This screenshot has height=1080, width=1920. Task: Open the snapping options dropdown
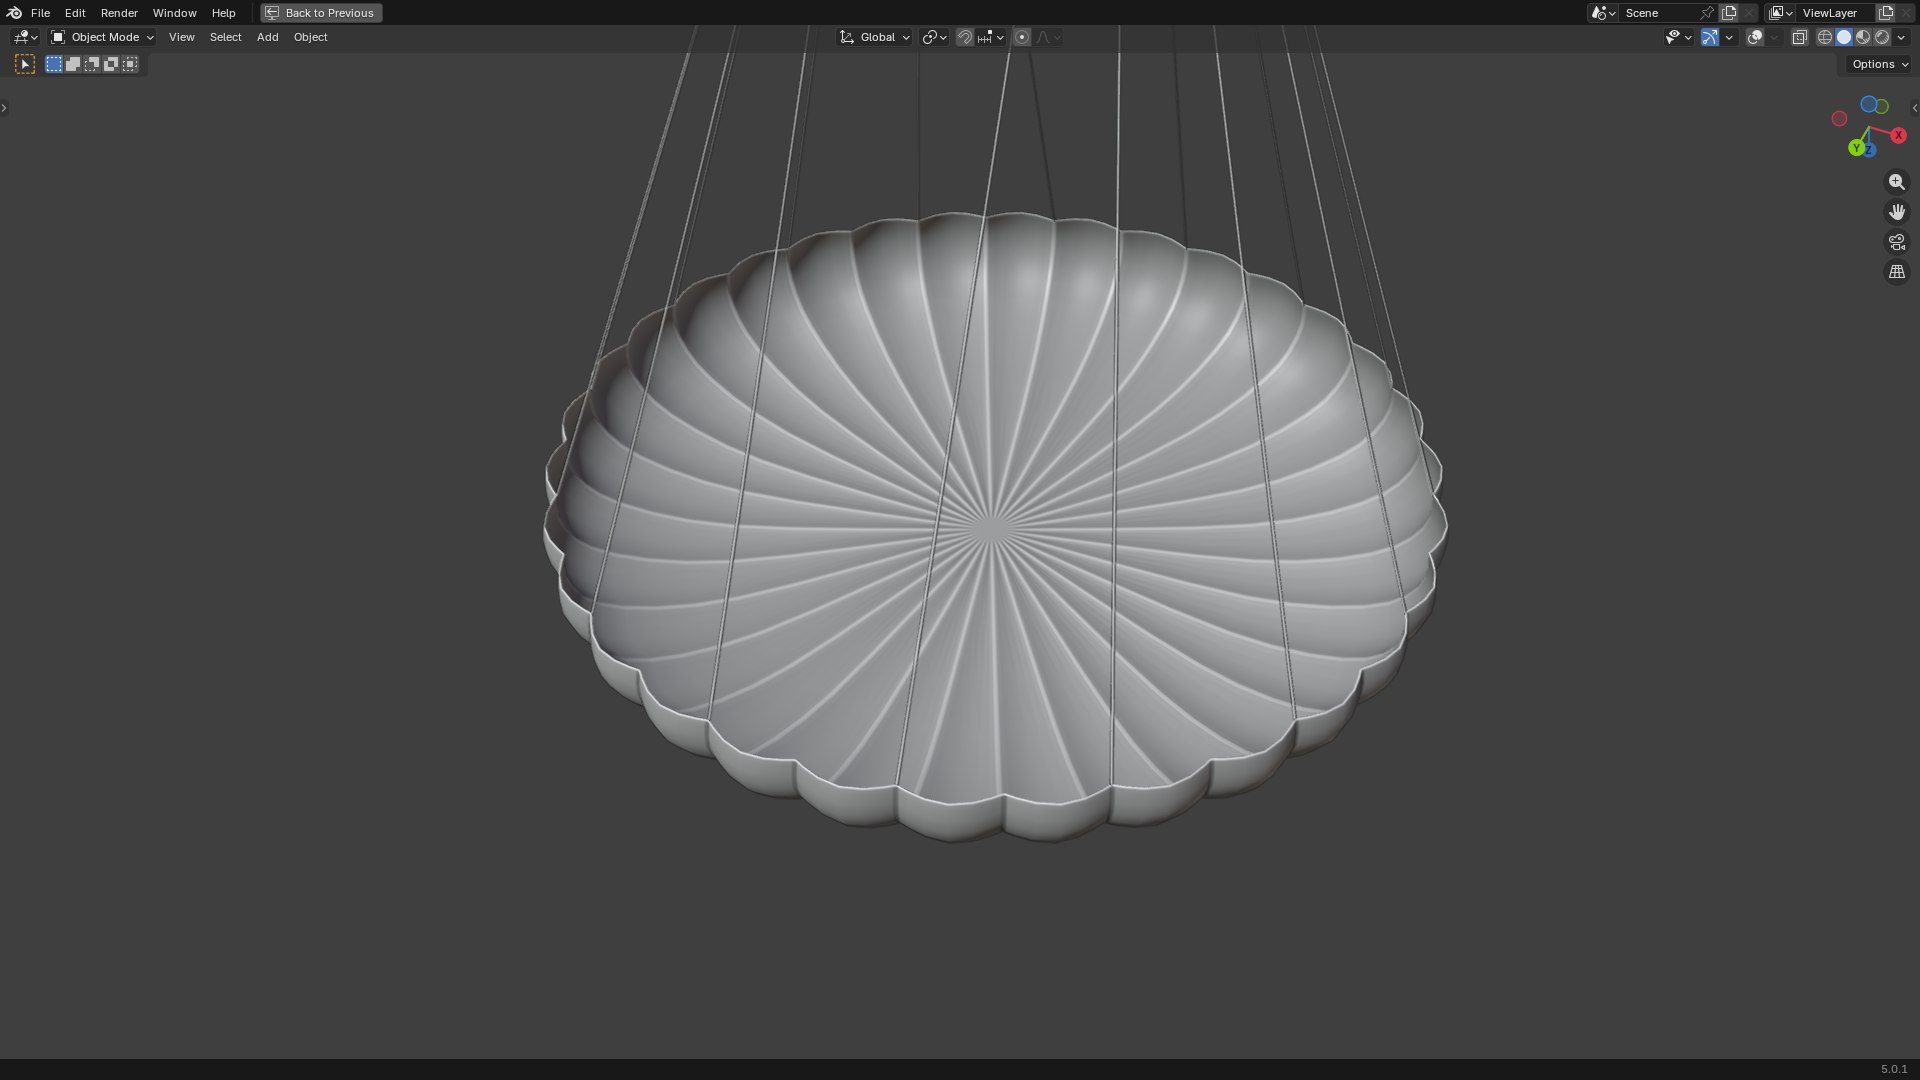(x=991, y=37)
